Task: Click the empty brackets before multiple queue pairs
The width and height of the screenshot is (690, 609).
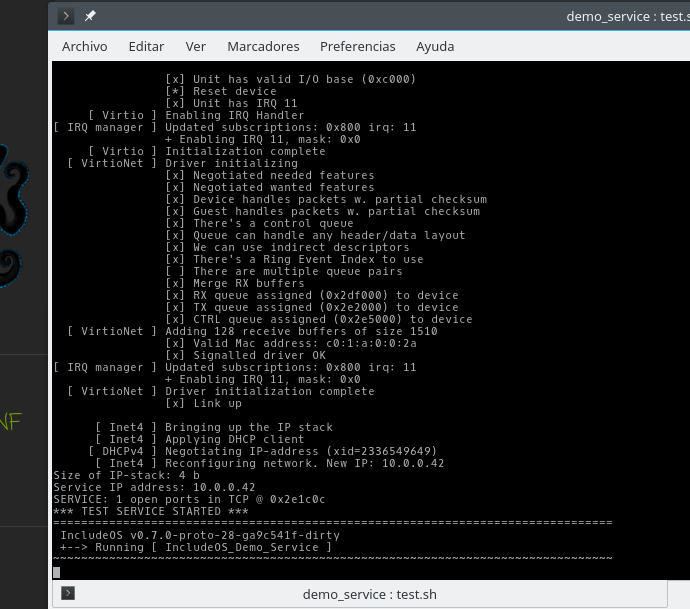Action: pyautogui.click(x=175, y=271)
